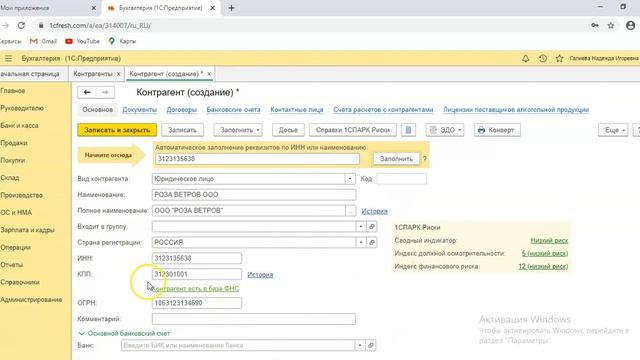This screenshot has height=360, width=640.
Task: Open Продажи sidebar section
Action: (x=14, y=143)
